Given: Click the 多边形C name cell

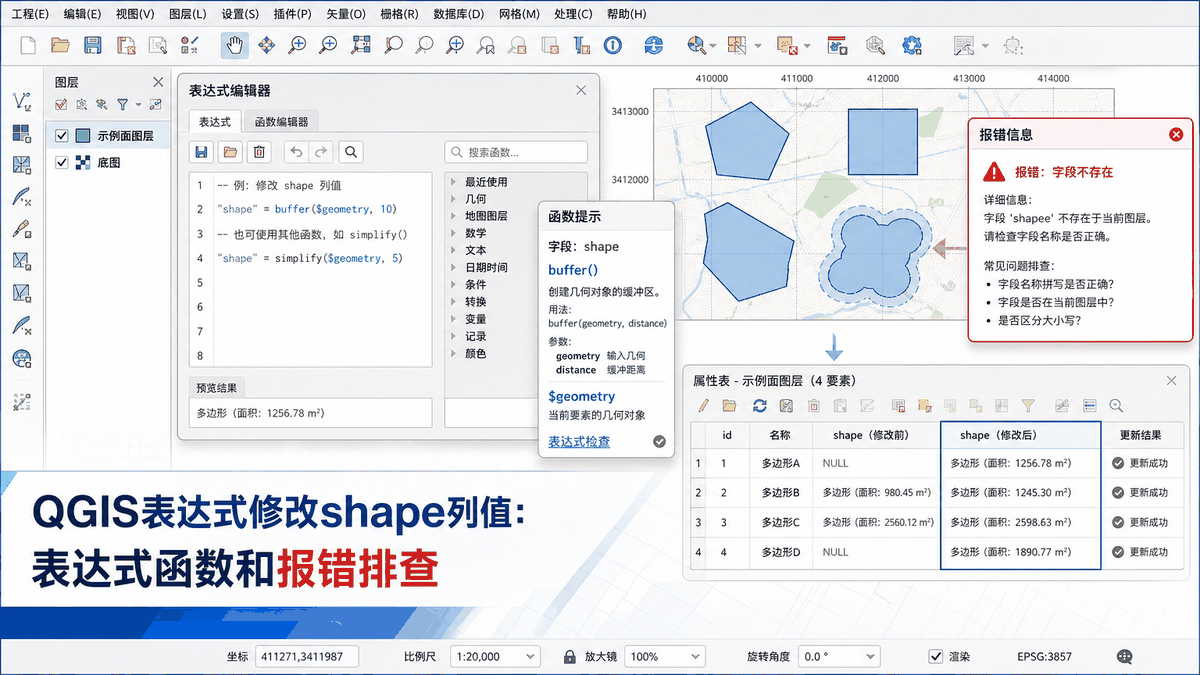Looking at the screenshot, I should (x=780, y=522).
